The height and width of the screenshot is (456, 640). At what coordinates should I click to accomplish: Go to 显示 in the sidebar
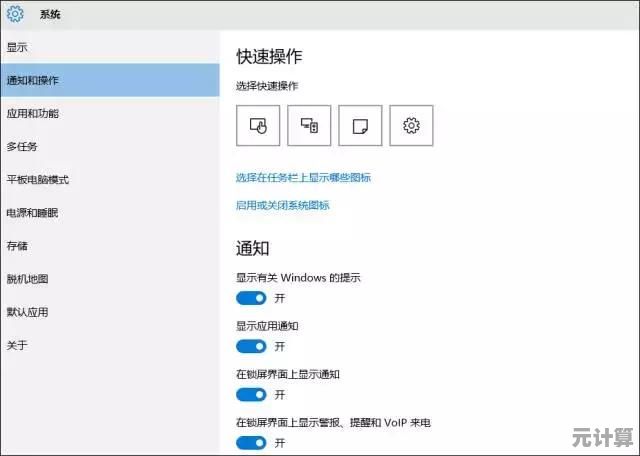click(x=17, y=47)
